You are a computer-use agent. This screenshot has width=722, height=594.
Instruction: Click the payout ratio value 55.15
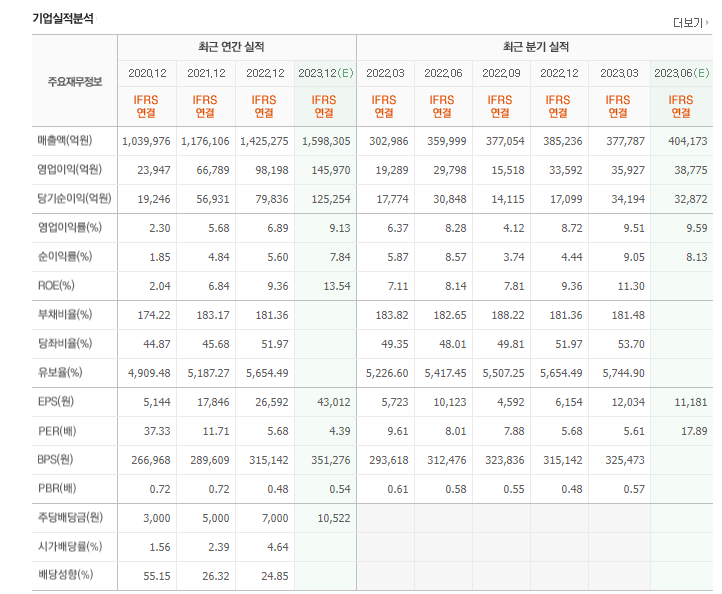[157, 577]
